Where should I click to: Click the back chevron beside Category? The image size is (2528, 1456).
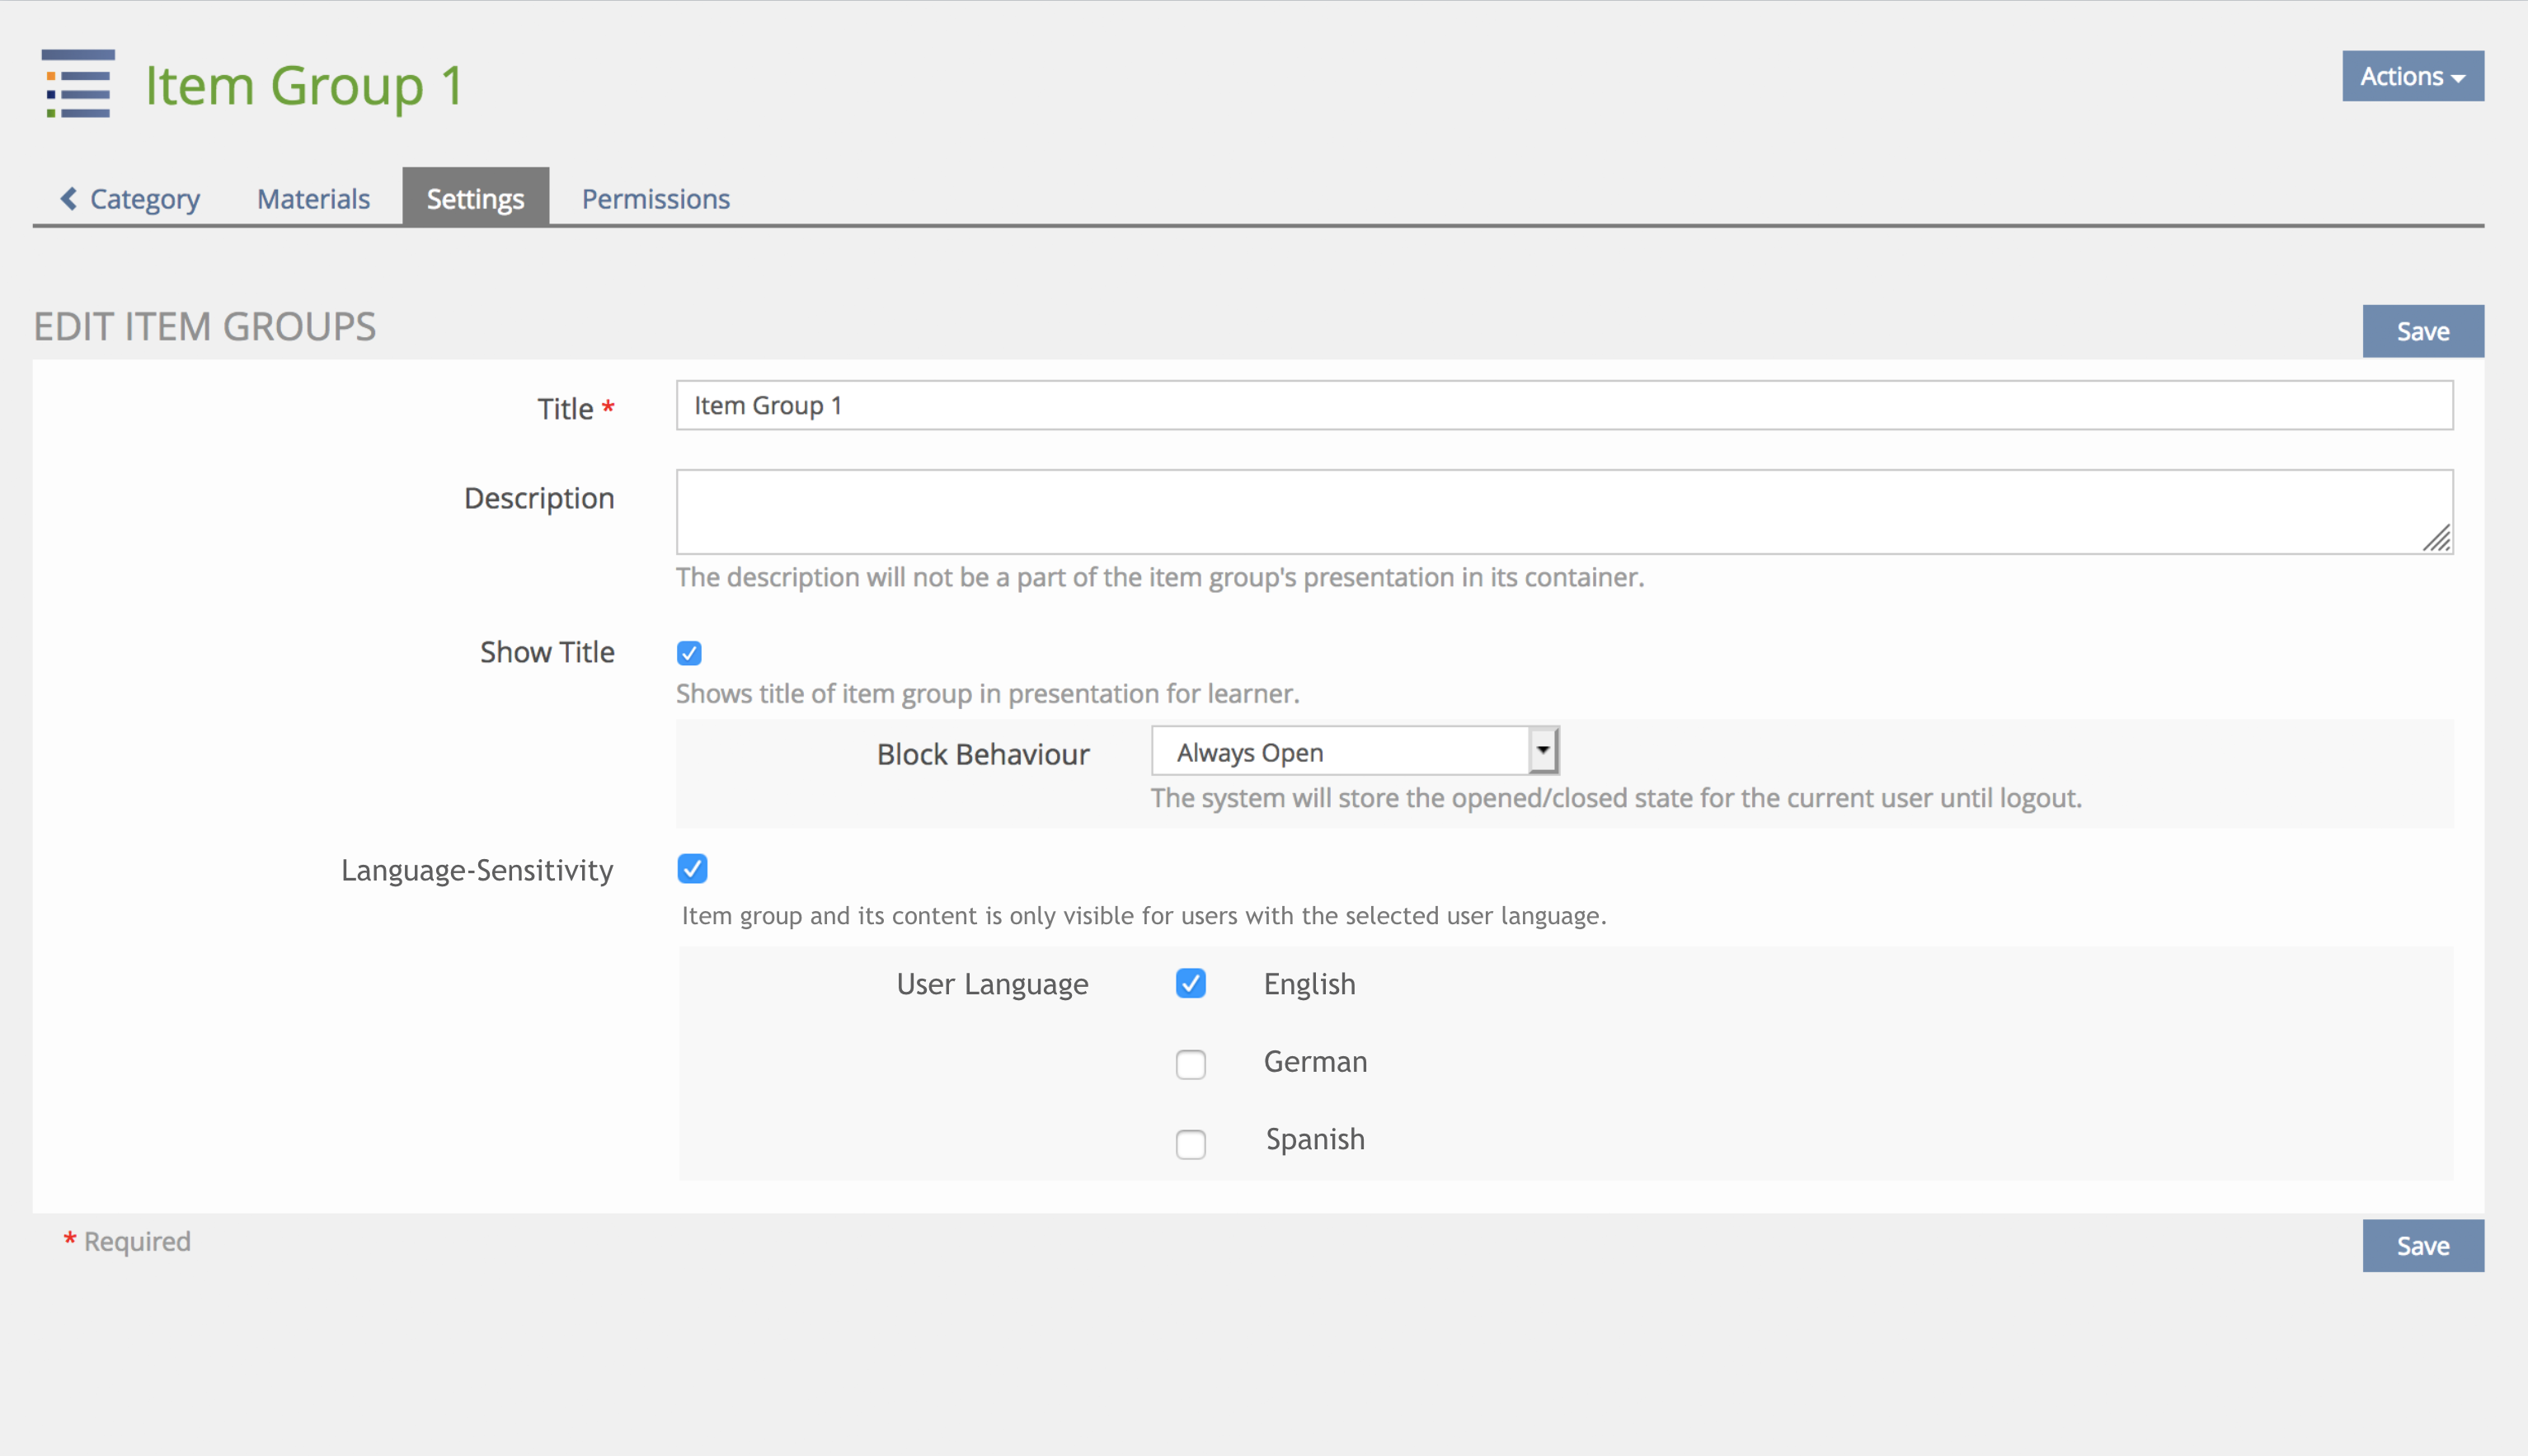click(68, 199)
